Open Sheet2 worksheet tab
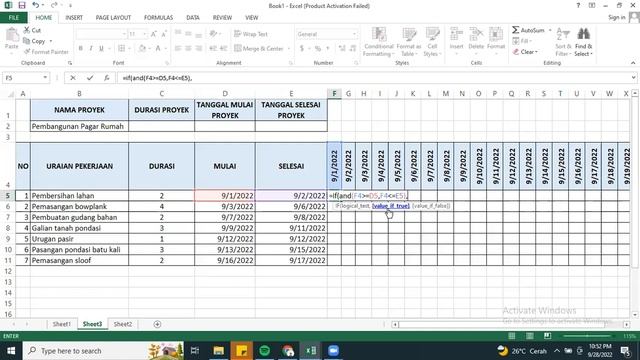 (x=122, y=324)
